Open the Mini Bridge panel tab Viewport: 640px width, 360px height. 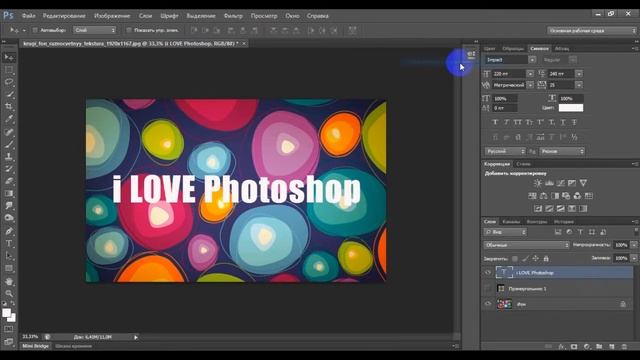(35, 346)
